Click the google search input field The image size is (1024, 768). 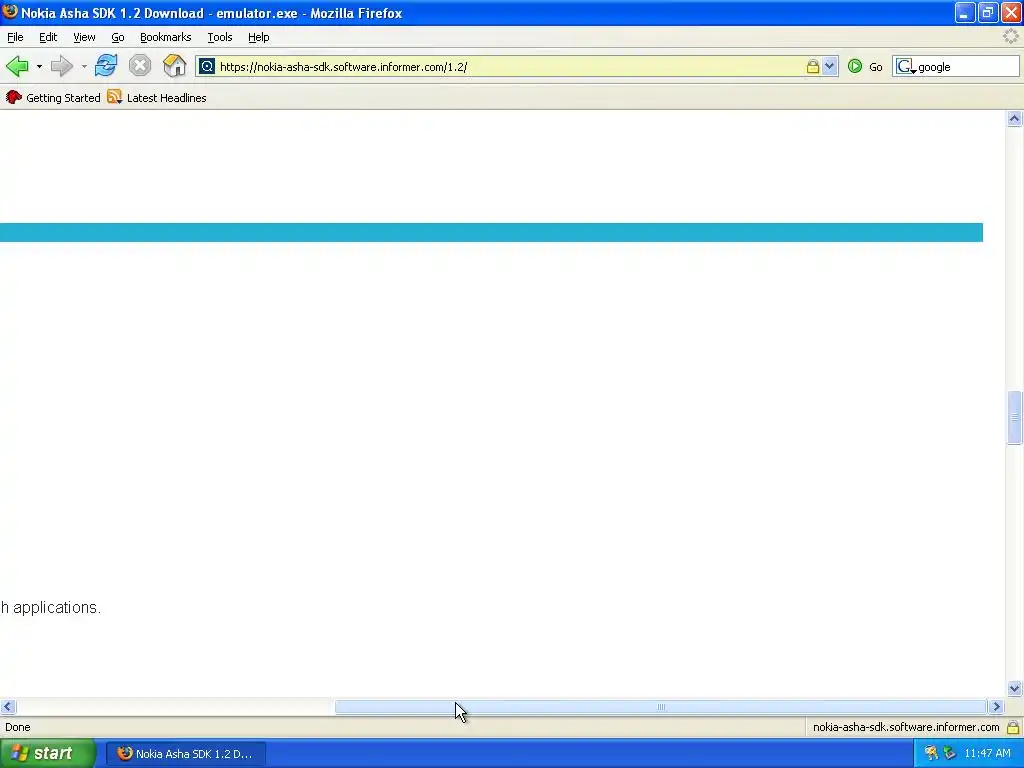(x=967, y=67)
